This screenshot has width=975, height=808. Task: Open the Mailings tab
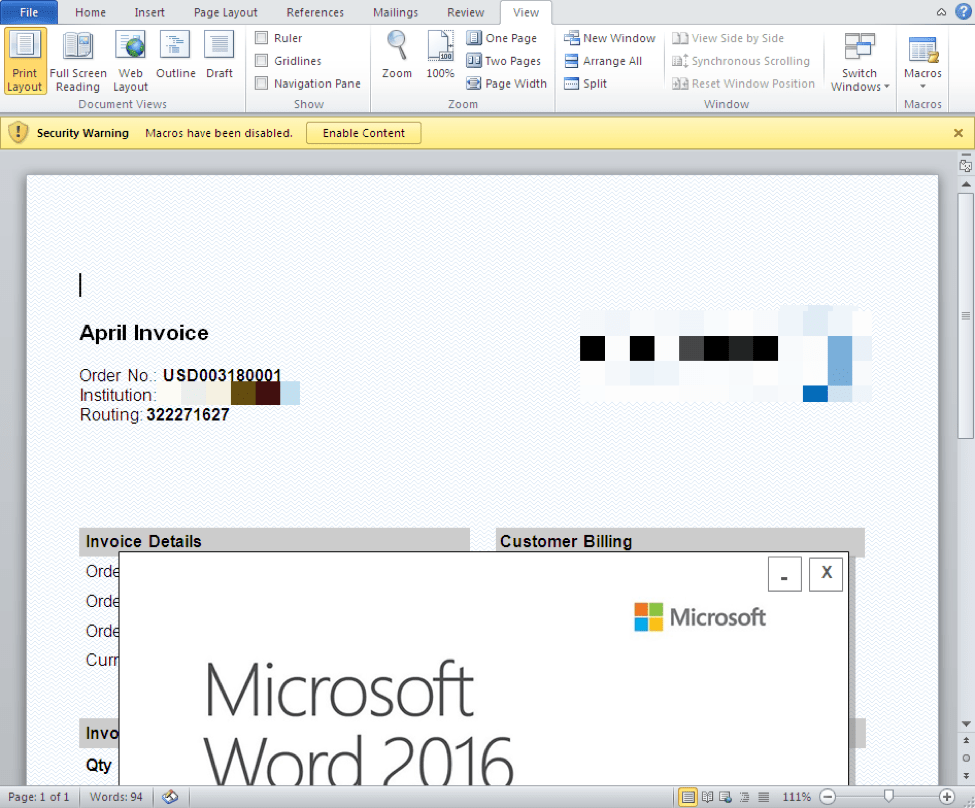395,12
